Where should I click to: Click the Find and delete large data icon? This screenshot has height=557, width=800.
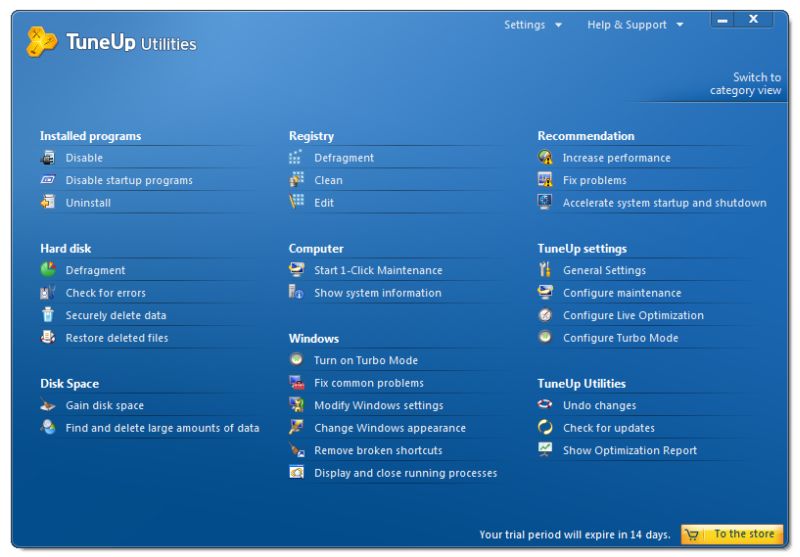click(48, 427)
